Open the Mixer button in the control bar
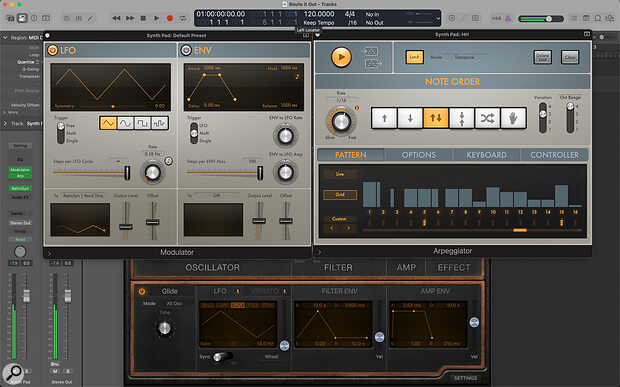The height and width of the screenshot is (387, 620). click(x=79, y=18)
